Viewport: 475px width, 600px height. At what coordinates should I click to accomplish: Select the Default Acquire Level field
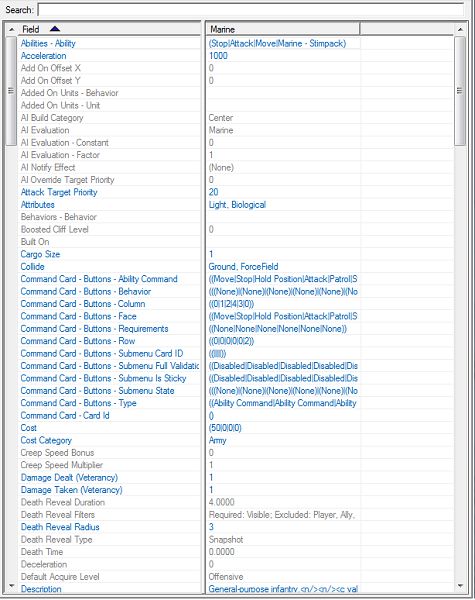(109, 577)
